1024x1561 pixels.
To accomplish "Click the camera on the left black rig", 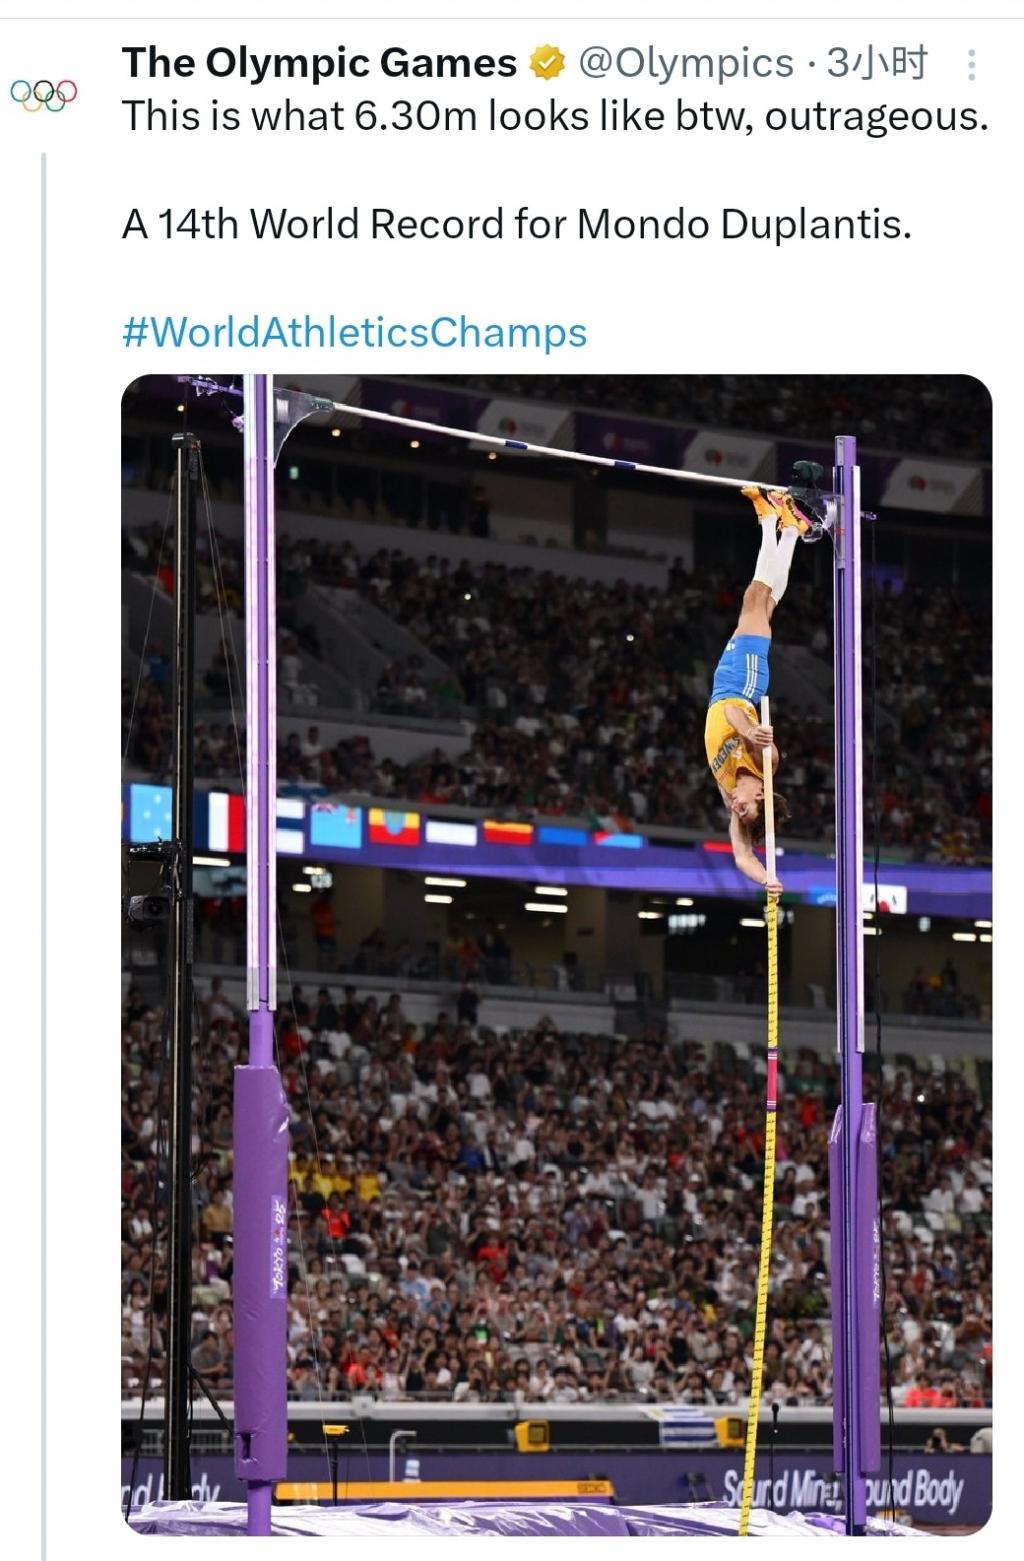I will click(x=150, y=903).
